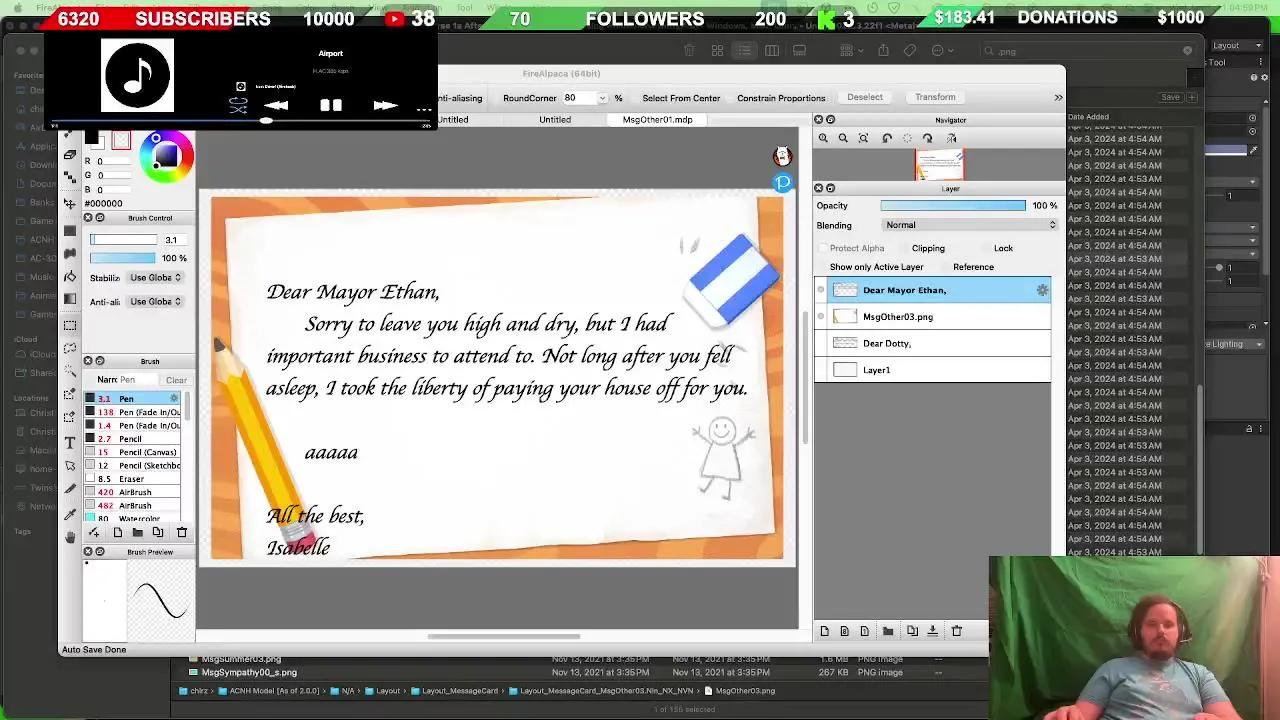Switch to MsgOther01.mdp tab
The image size is (1280, 720).
point(657,119)
